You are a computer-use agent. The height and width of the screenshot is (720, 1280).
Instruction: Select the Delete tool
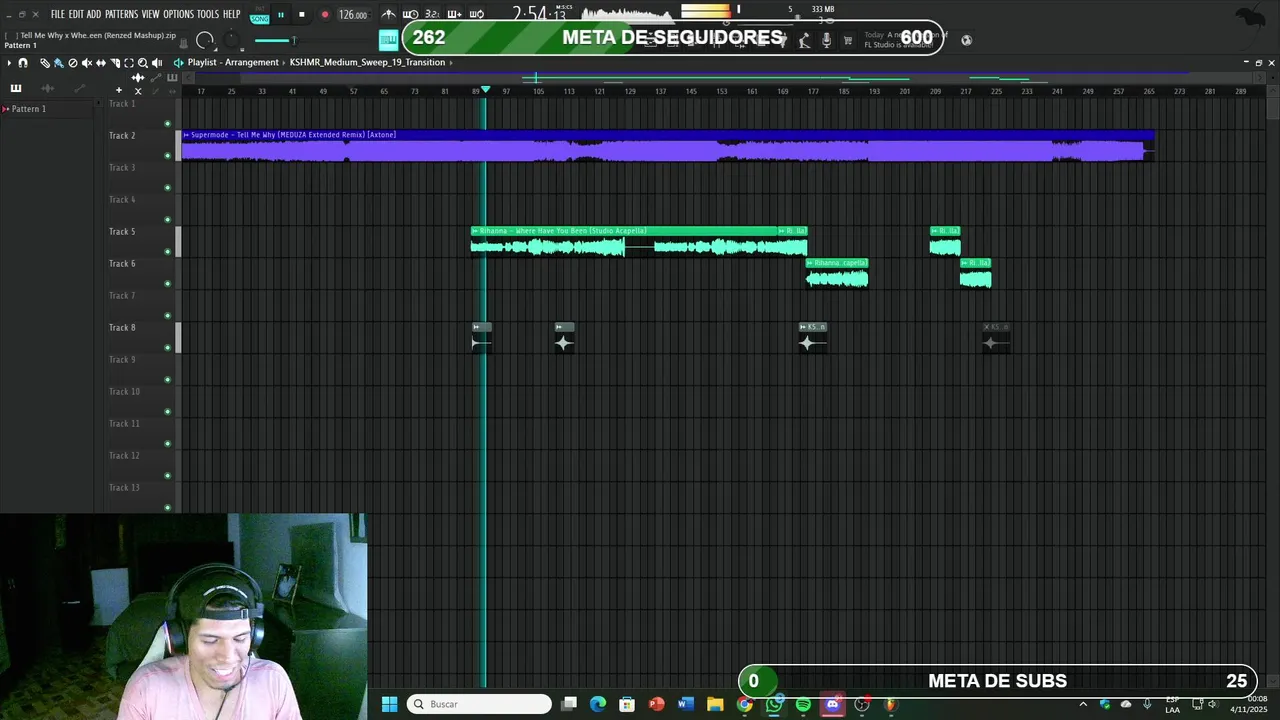(72, 63)
